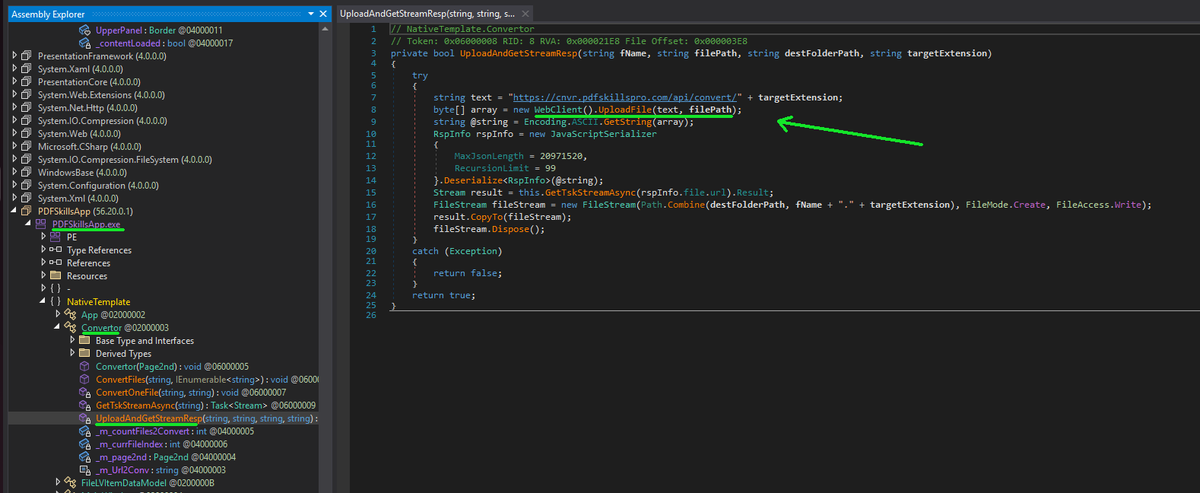Expand the App @02000002 class
Screen dimensions: 1200x493
click(x=58, y=314)
